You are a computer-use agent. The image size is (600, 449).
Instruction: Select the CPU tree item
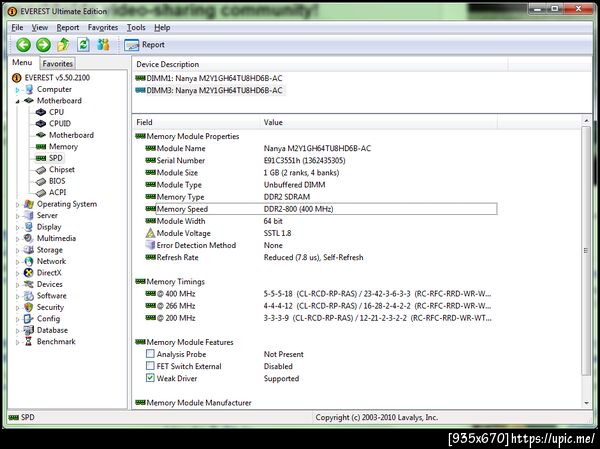[56, 112]
